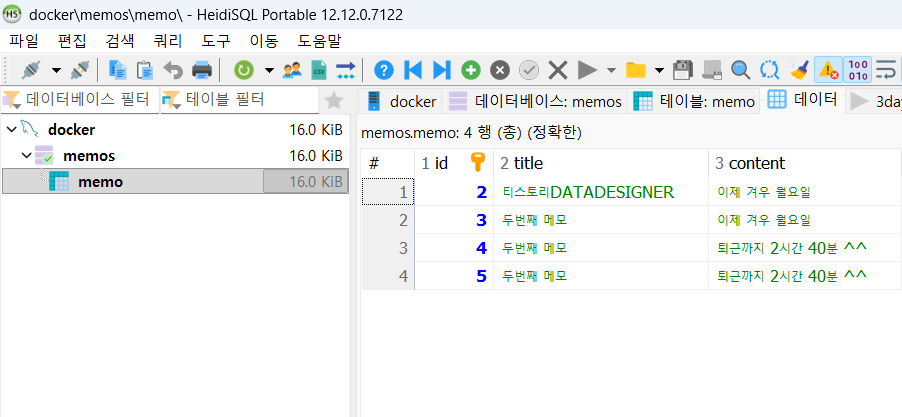Open the session manager connect icon
Viewport: 902px width, 417px height.
tap(31, 70)
